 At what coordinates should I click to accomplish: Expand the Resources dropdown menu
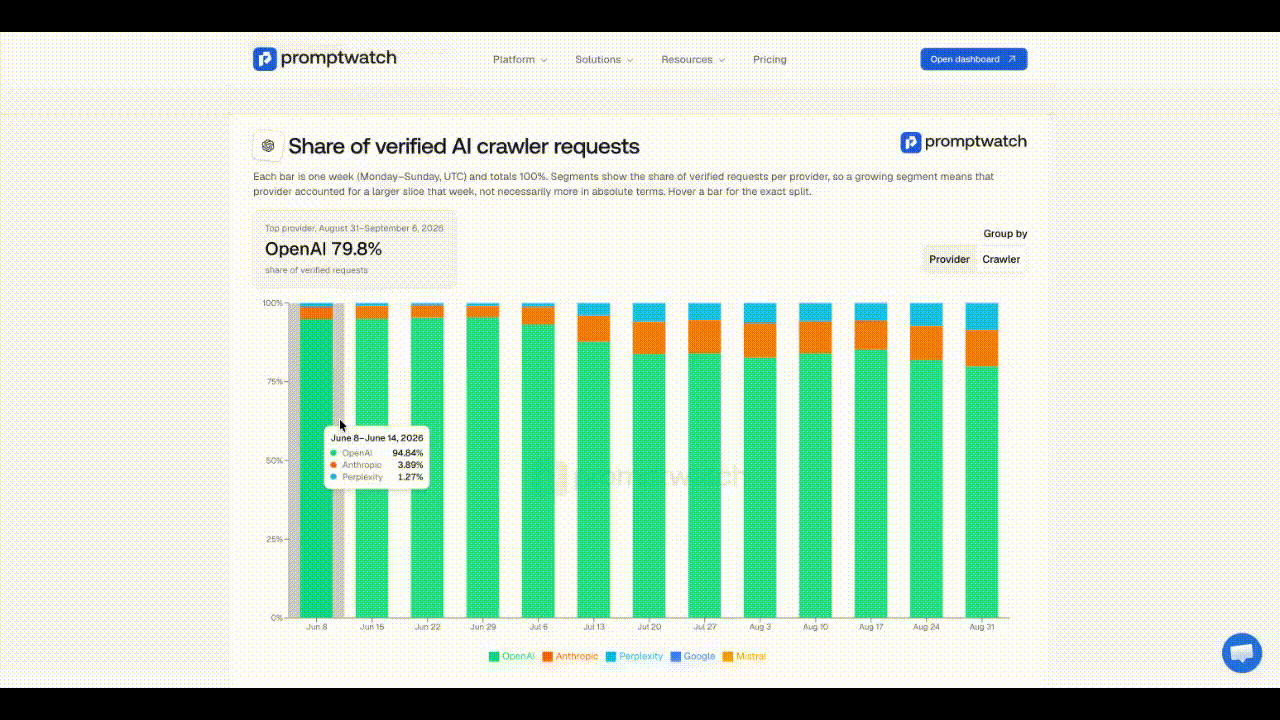point(693,60)
